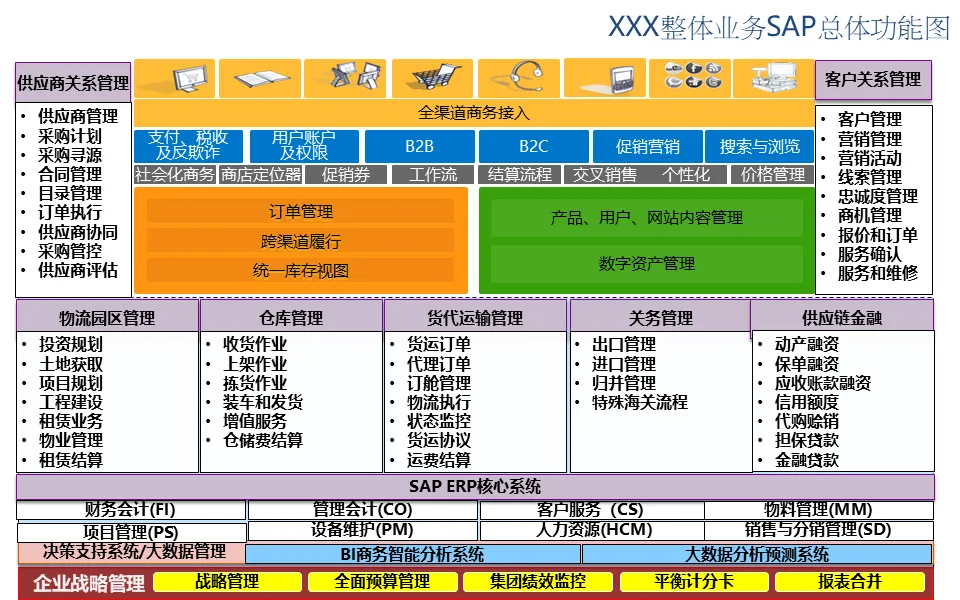Click the 忠诚度管理 list item
Screen dimensions: 960x600
pos(878,197)
